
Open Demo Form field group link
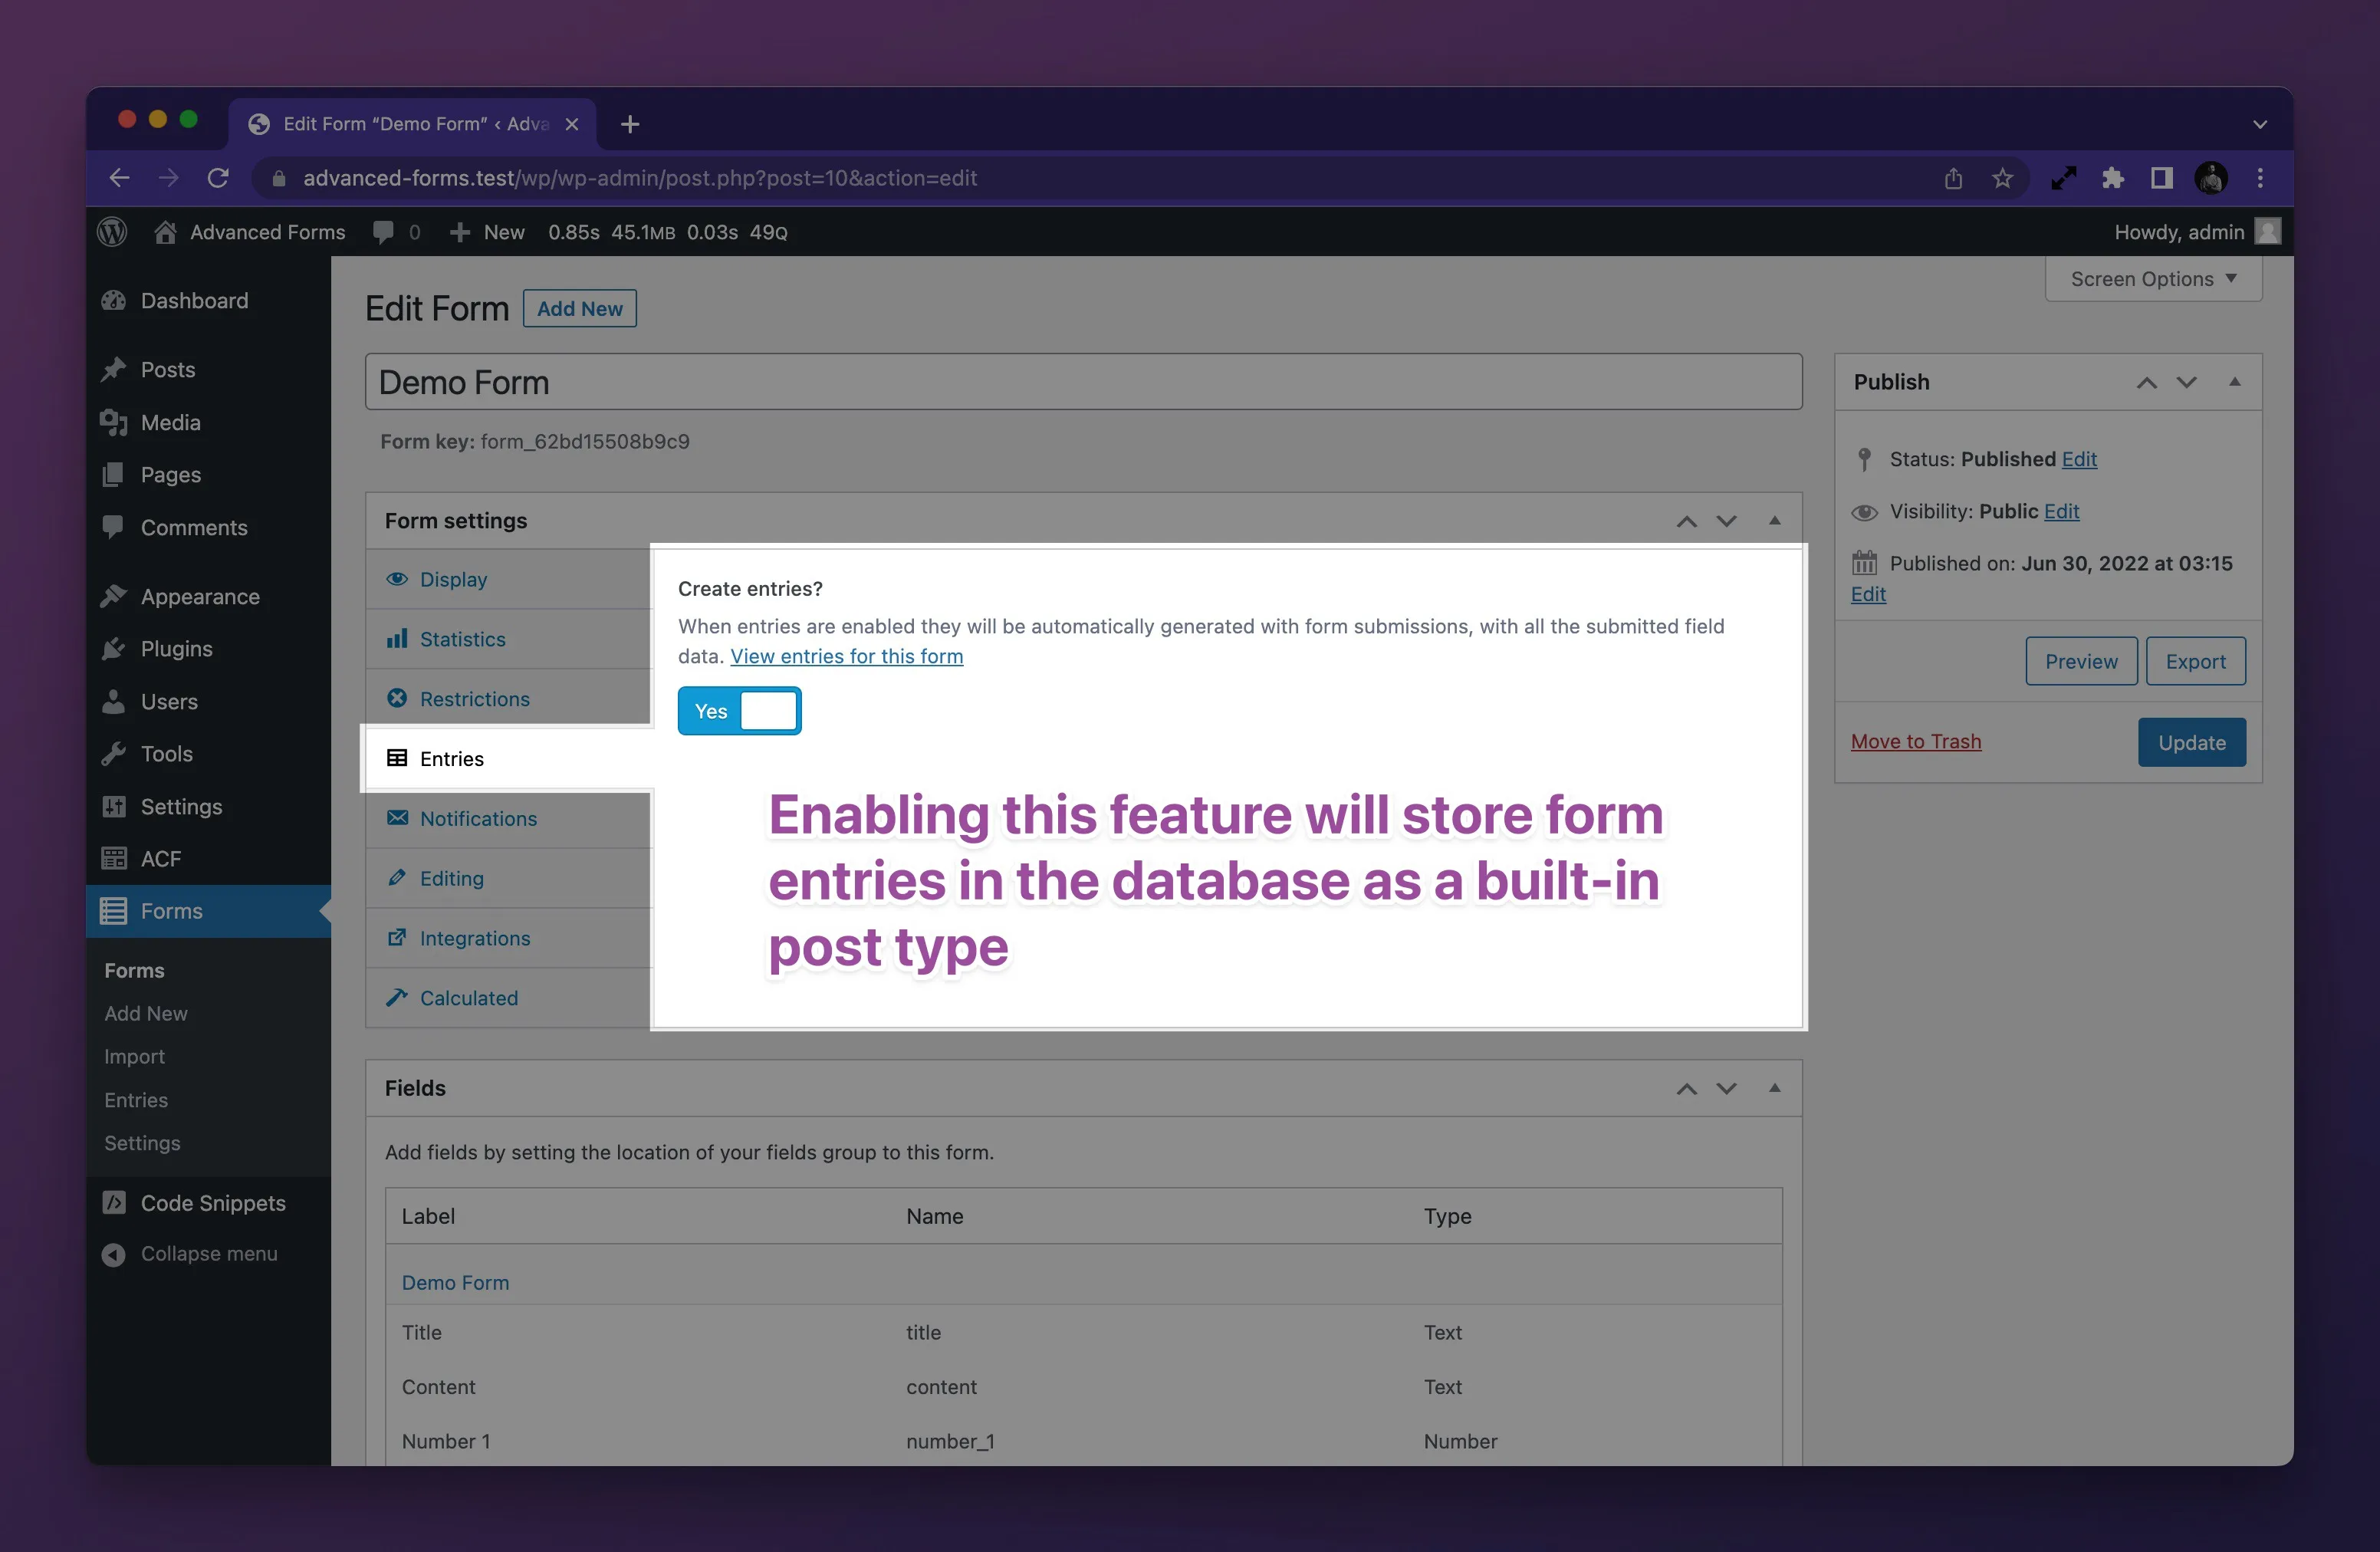tap(455, 1282)
